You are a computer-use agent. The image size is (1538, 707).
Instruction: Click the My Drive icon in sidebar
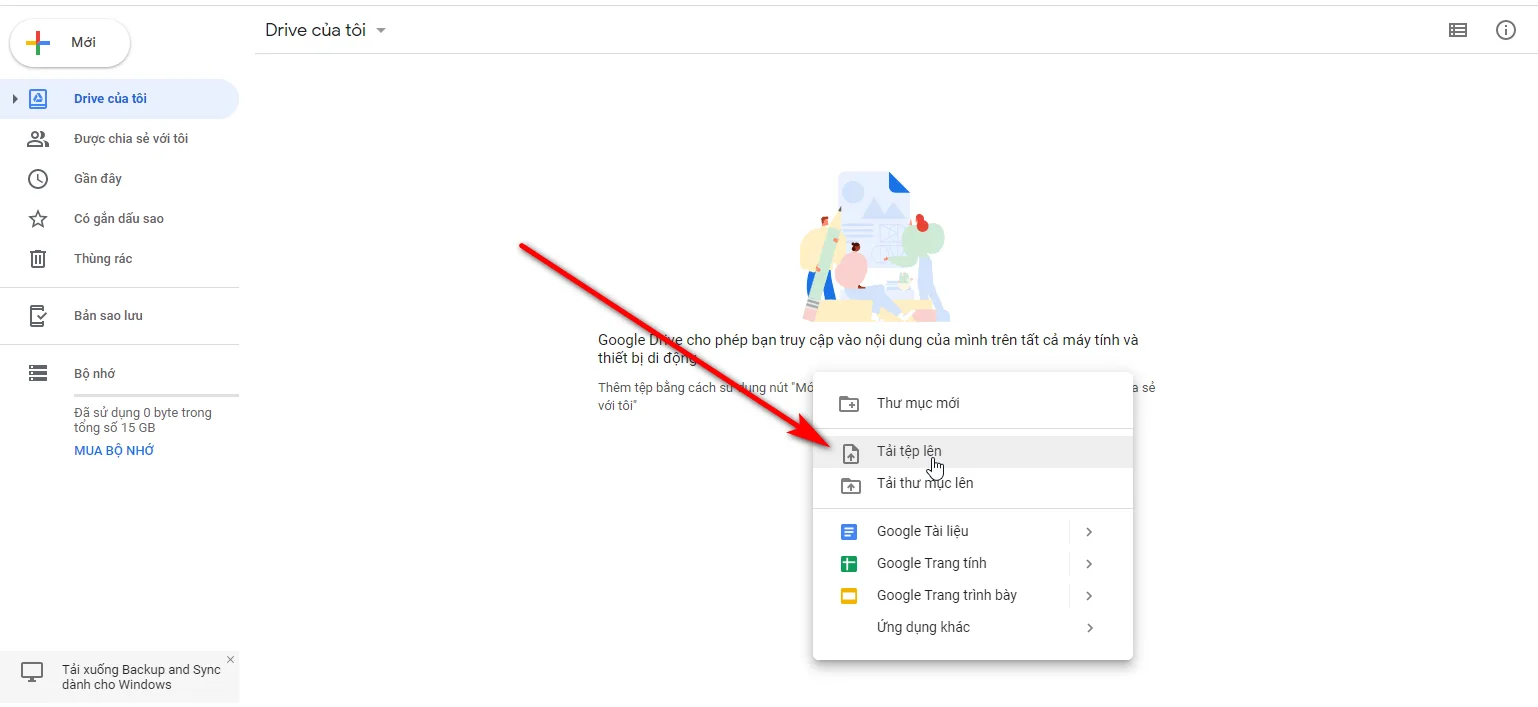coord(38,98)
